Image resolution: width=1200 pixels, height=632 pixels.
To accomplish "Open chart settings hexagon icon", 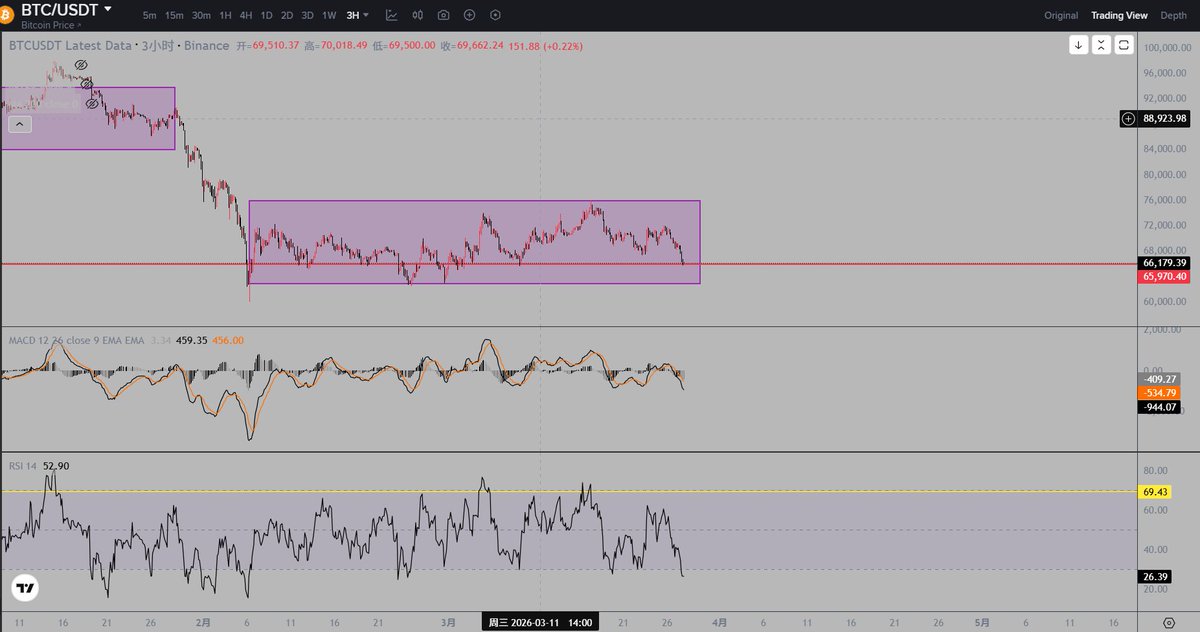I will coord(495,15).
